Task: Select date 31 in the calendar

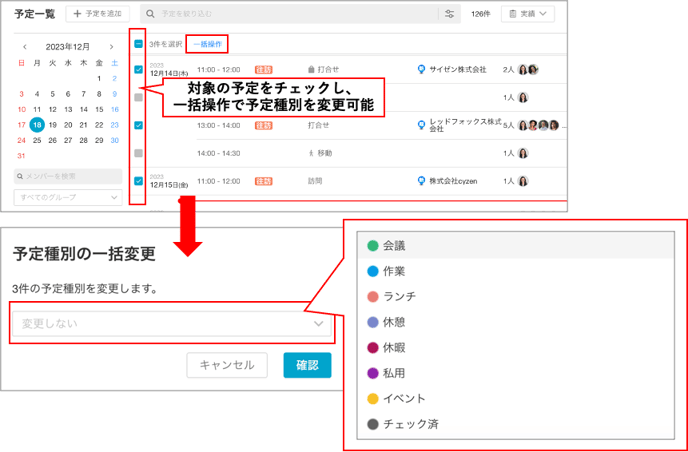Action: (x=21, y=156)
